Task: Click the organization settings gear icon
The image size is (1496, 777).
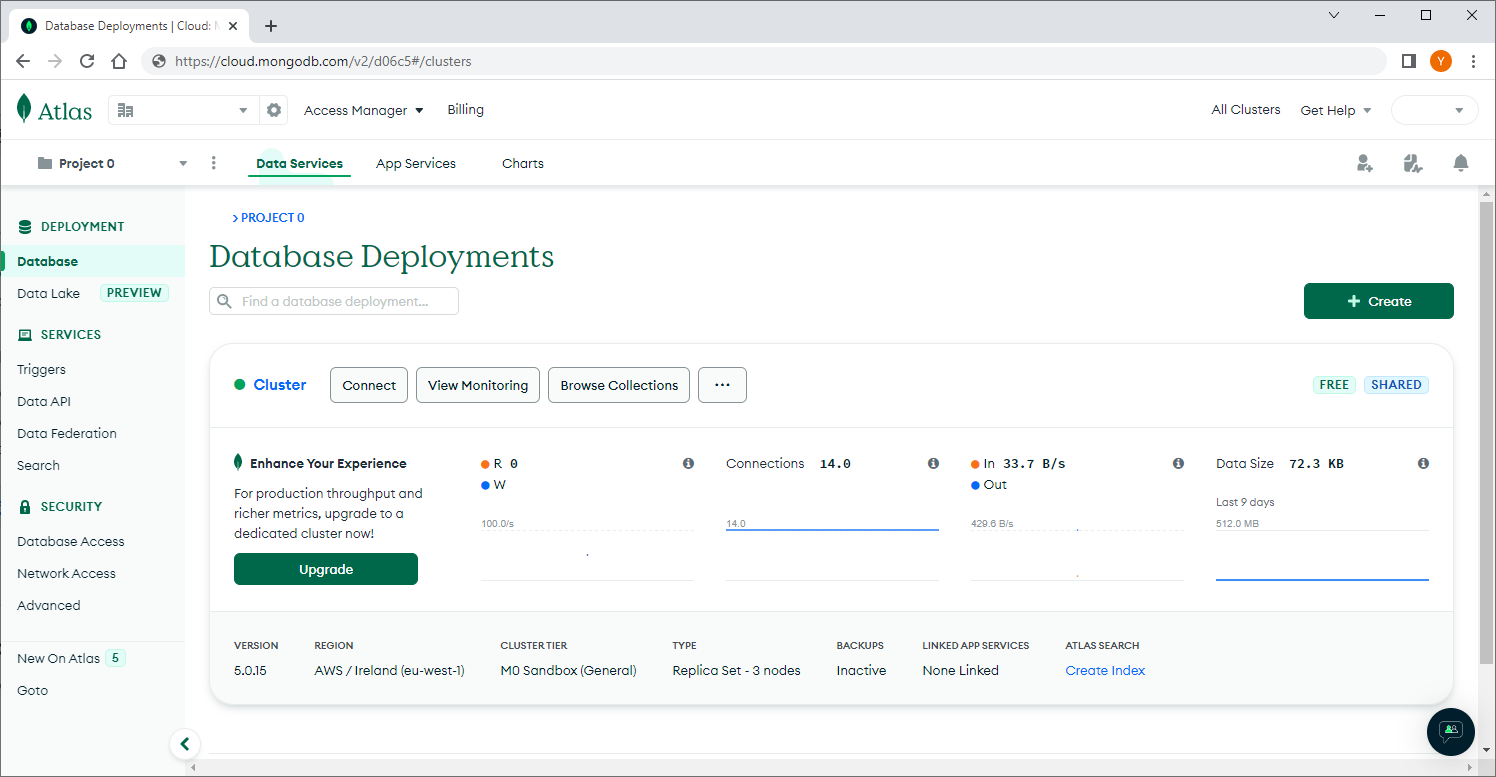Action: click(274, 110)
